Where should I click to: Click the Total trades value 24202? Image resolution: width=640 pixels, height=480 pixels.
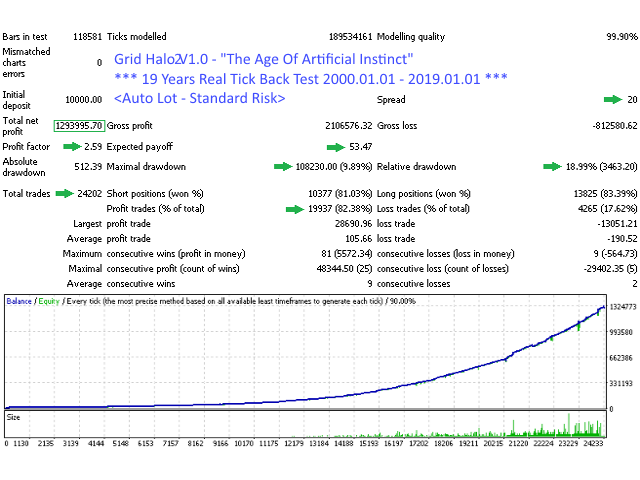(90, 193)
